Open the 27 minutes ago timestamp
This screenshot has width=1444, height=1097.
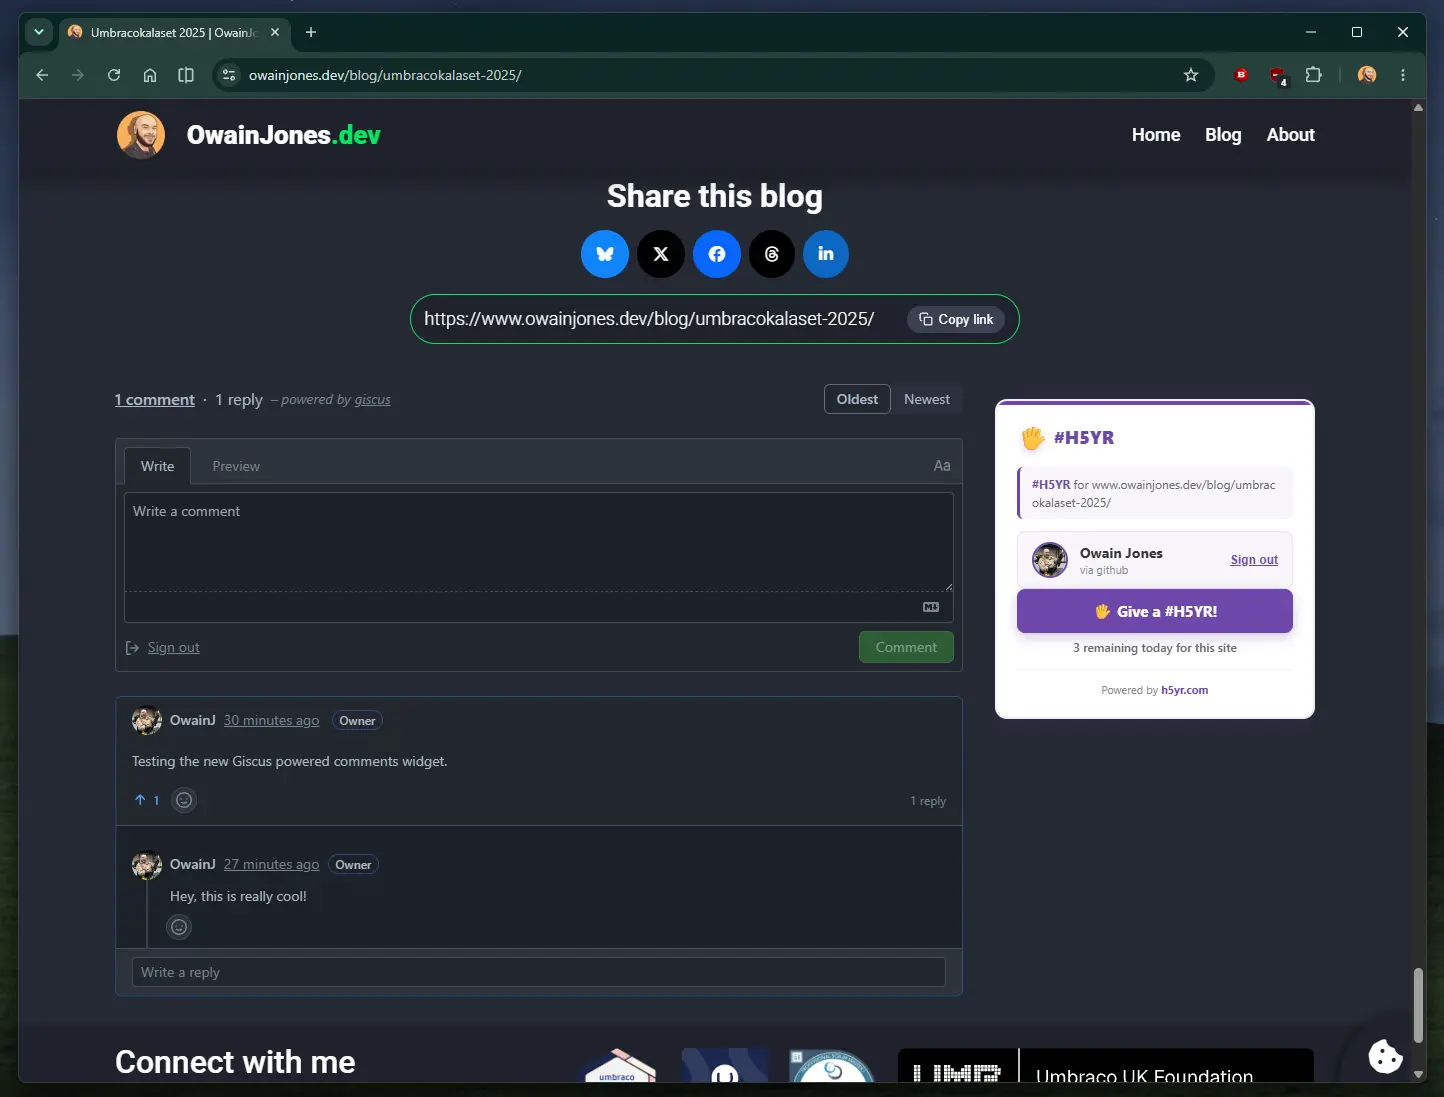[271, 865]
